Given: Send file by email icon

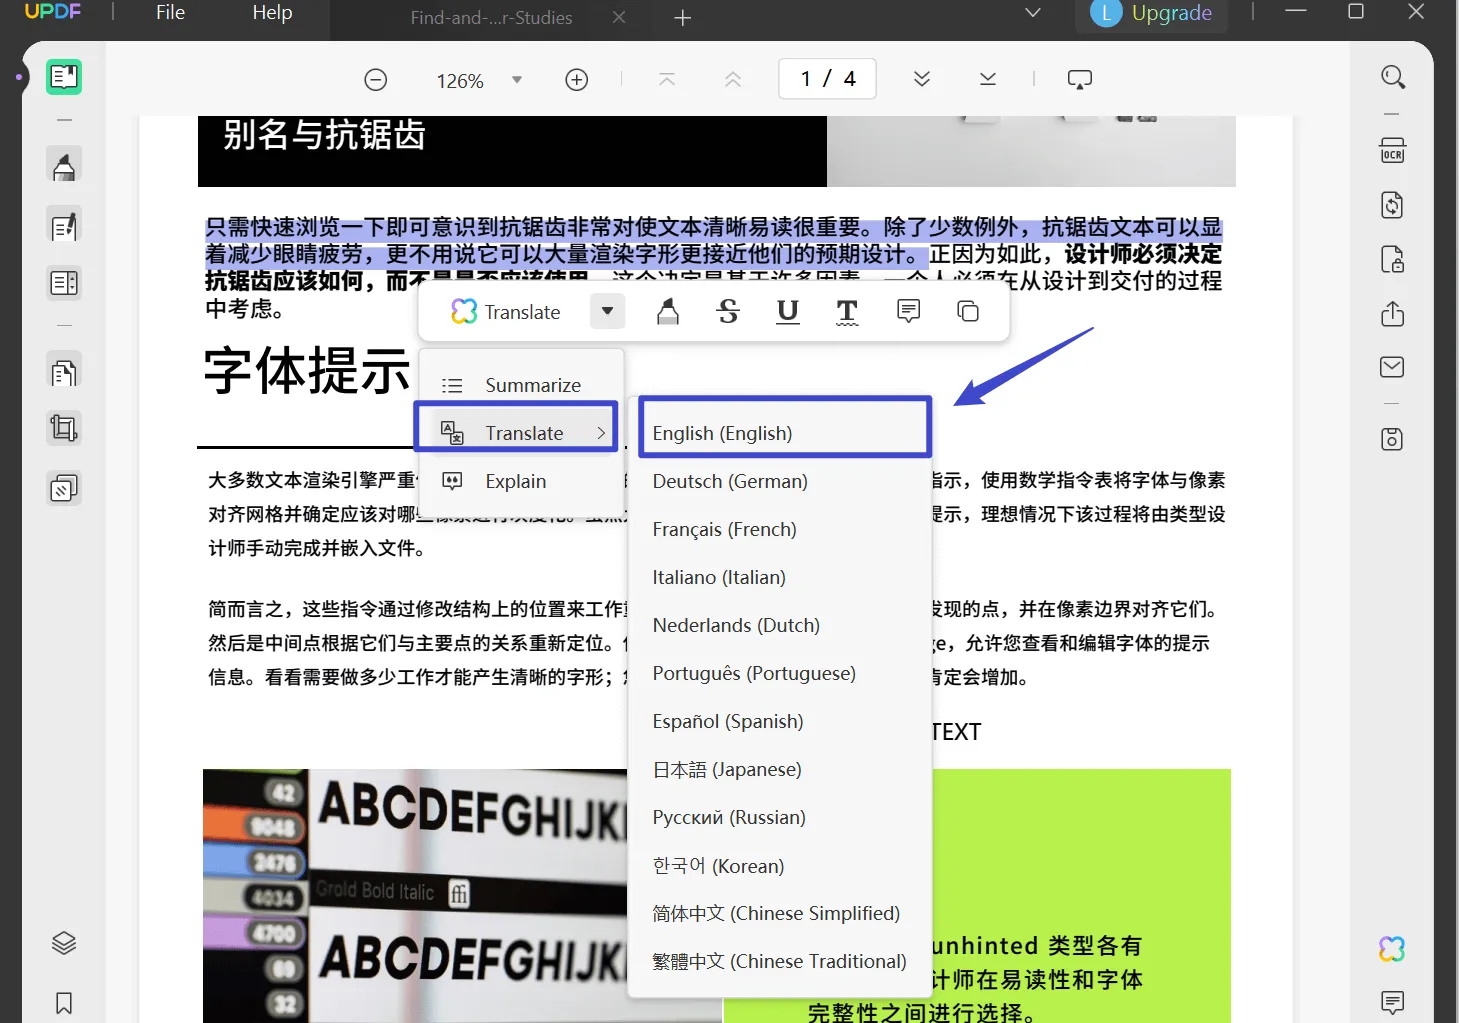Looking at the screenshot, I should click(1392, 367).
